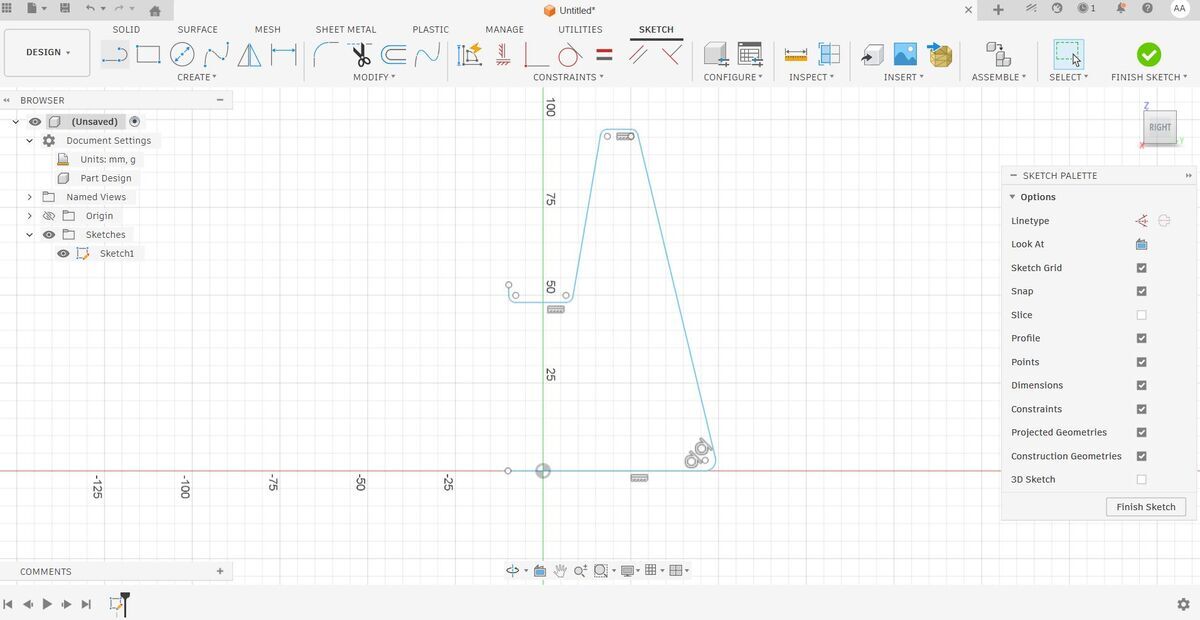
Task: Select the Center Diameter Circle tool
Action: tap(182, 54)
